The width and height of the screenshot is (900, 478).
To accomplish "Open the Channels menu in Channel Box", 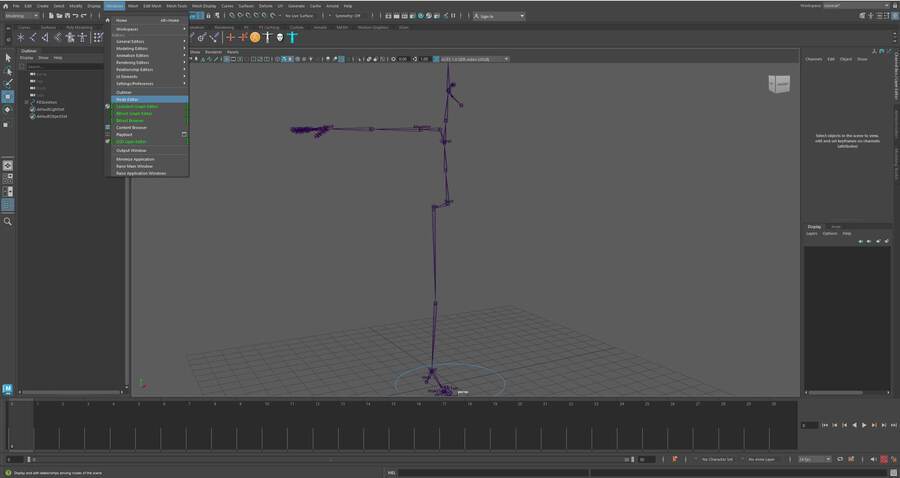I will click(x=814, y=59).
